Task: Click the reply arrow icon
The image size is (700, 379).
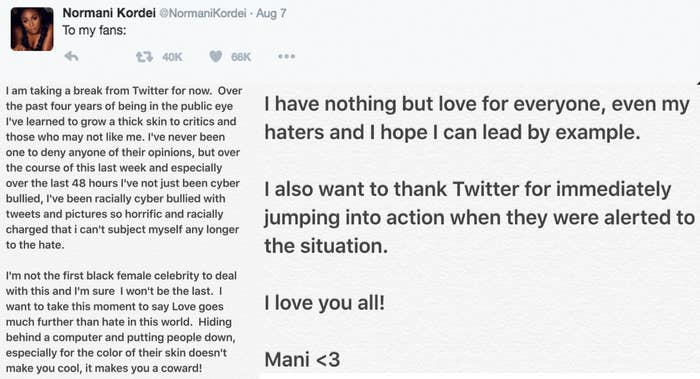Action: (71, 57)
